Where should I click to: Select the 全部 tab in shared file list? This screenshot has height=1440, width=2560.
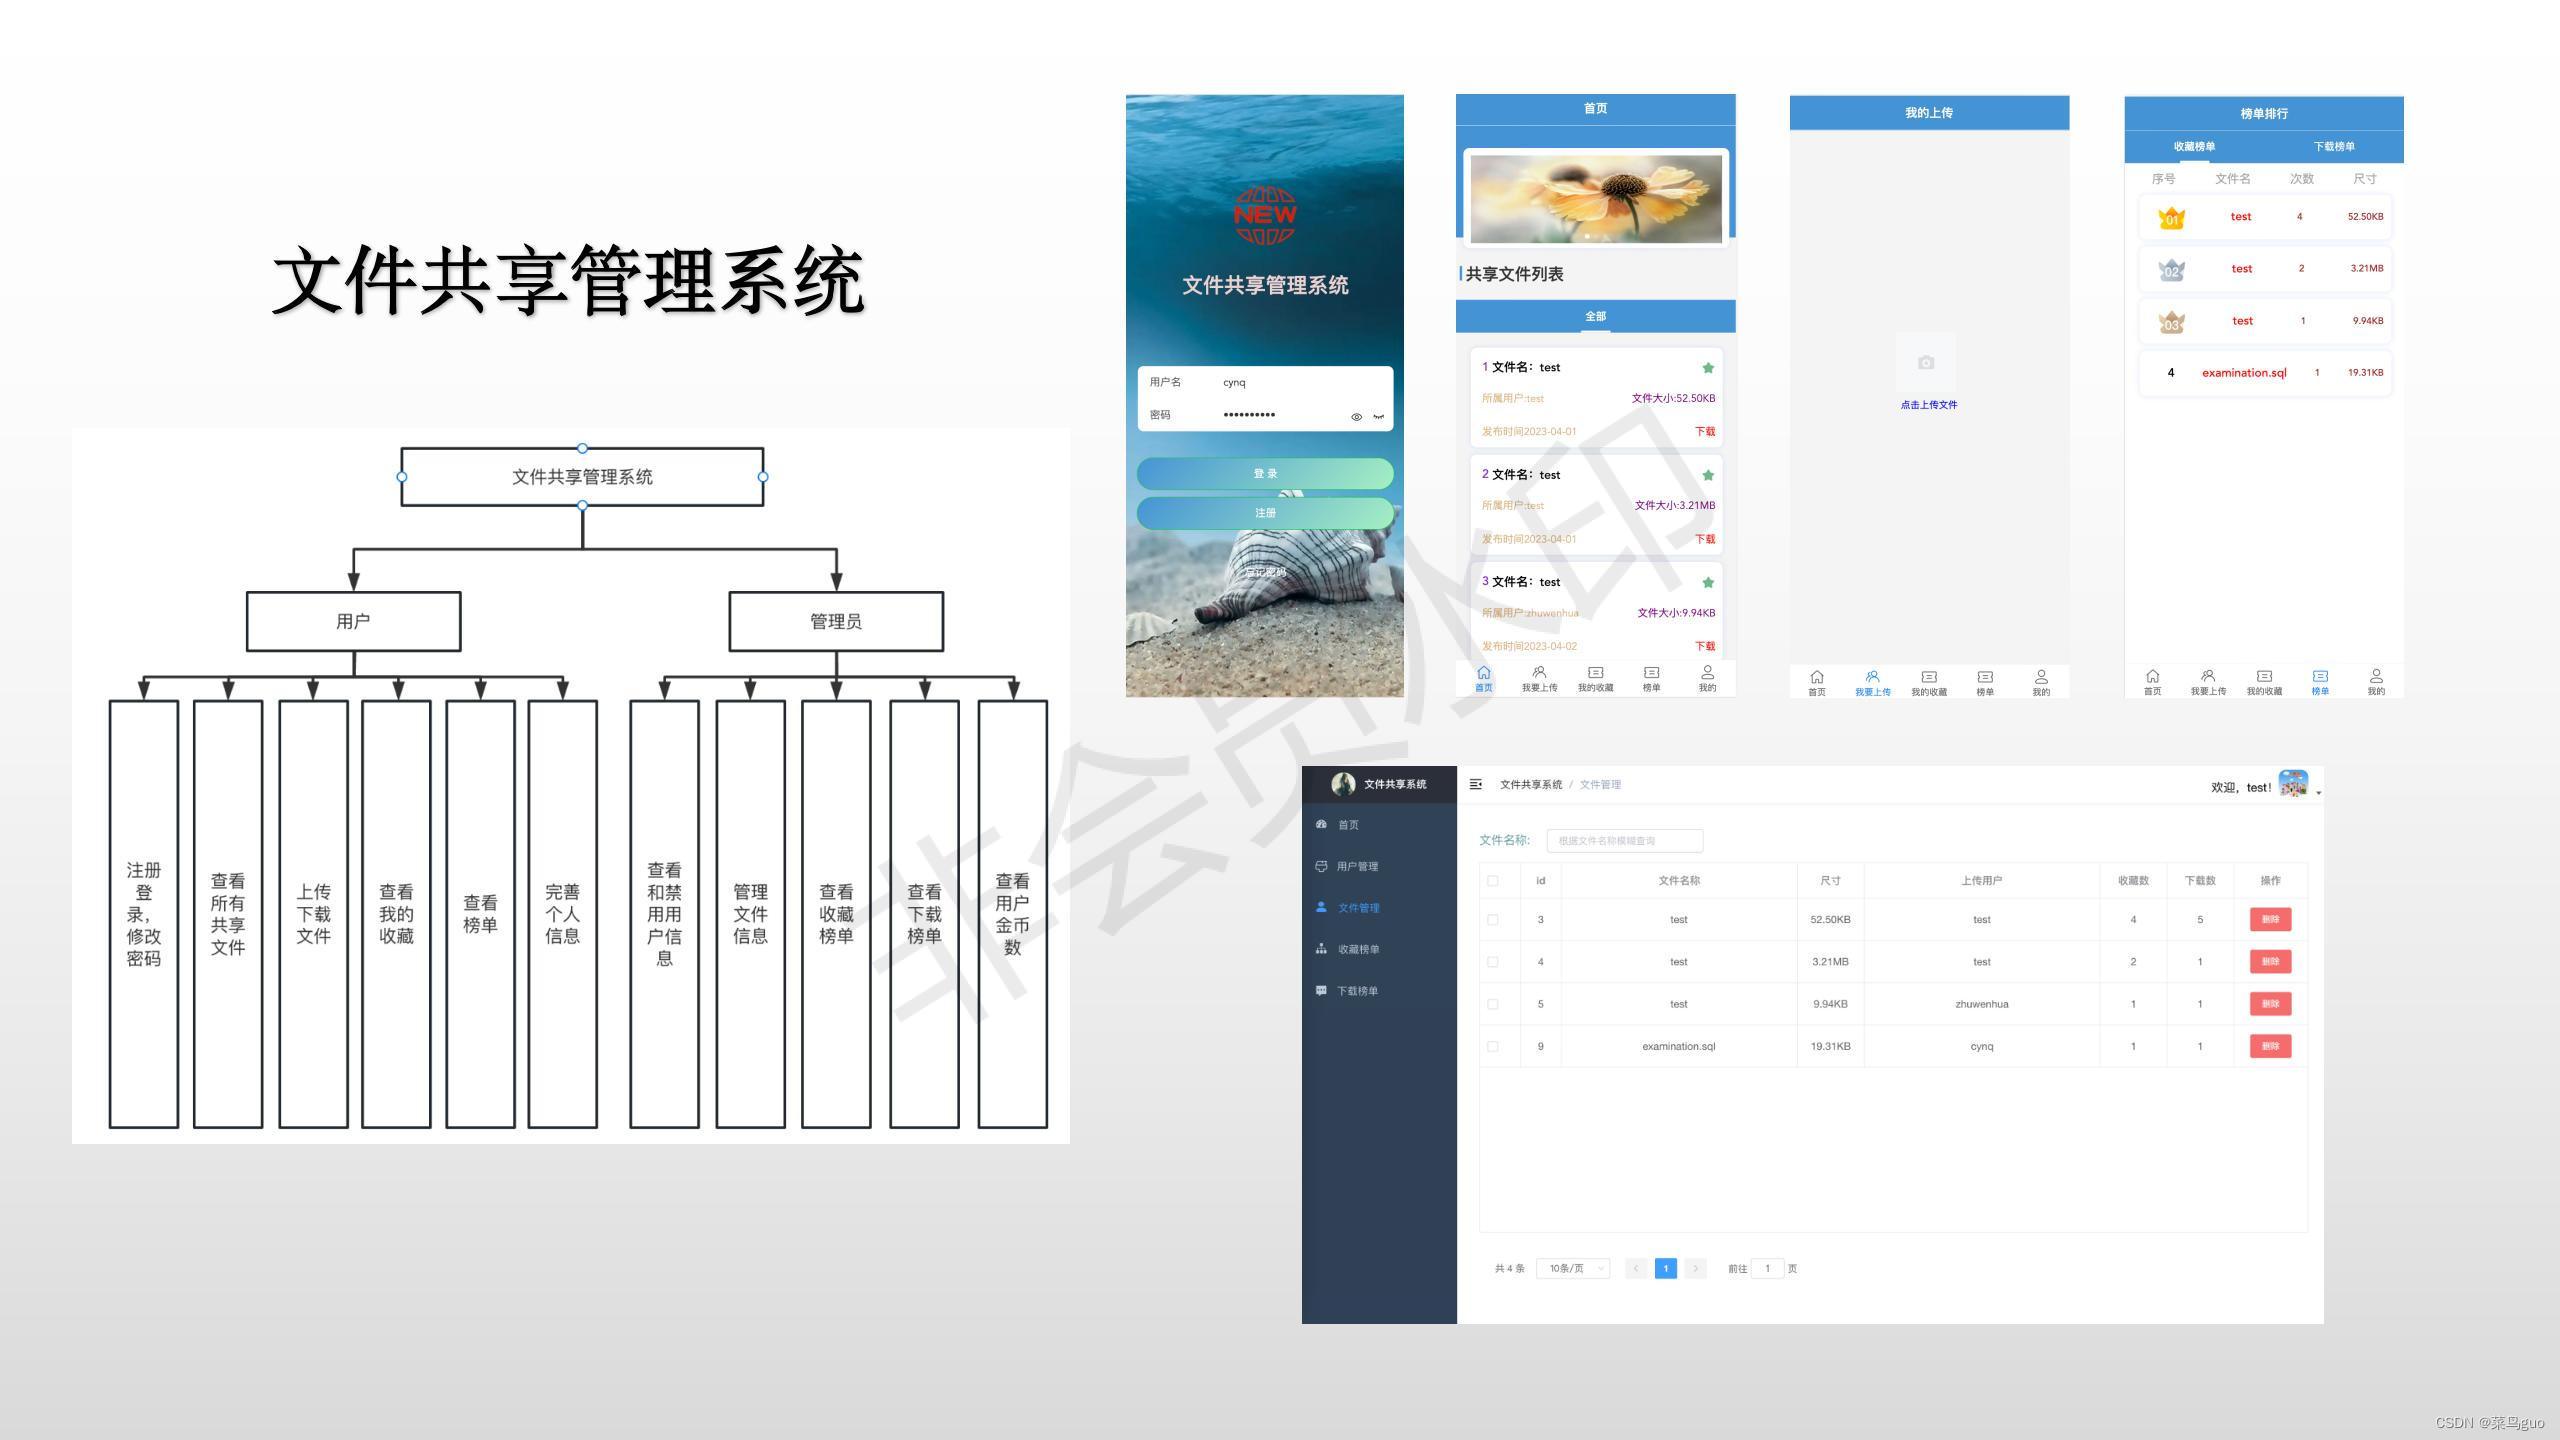1595,316
